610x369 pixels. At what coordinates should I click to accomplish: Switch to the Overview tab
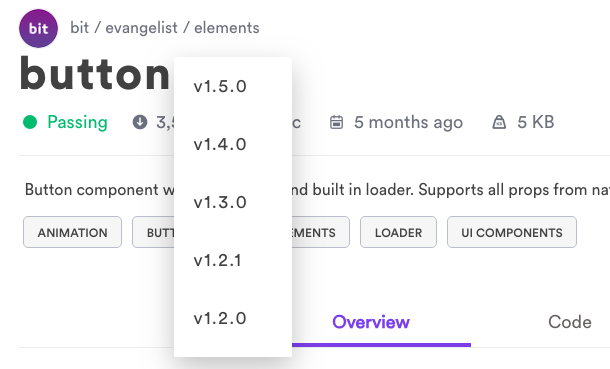pyautogui.click(x=371, y=322)
